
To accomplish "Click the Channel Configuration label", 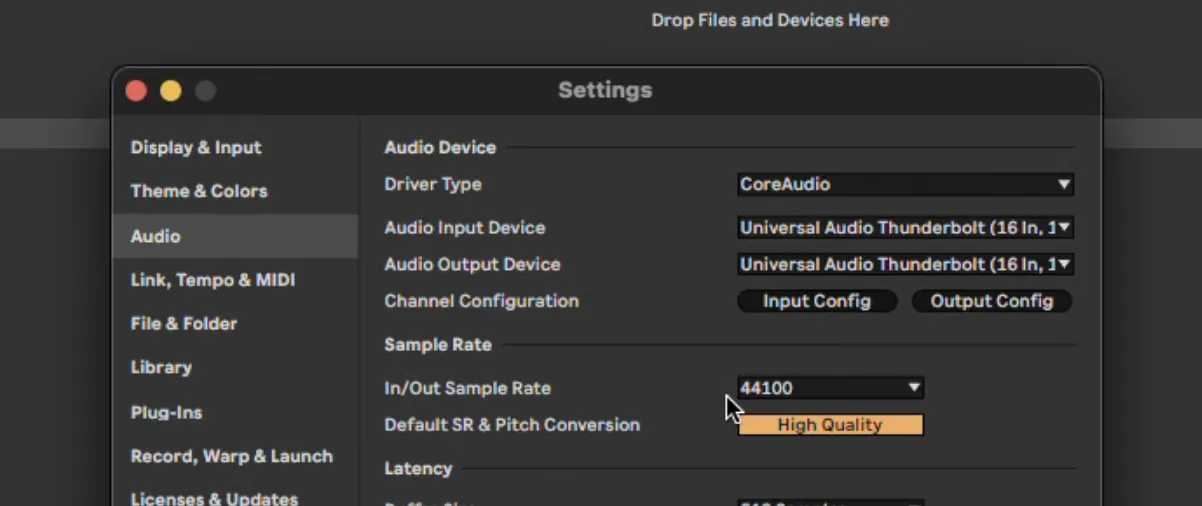I will point(482,301).
